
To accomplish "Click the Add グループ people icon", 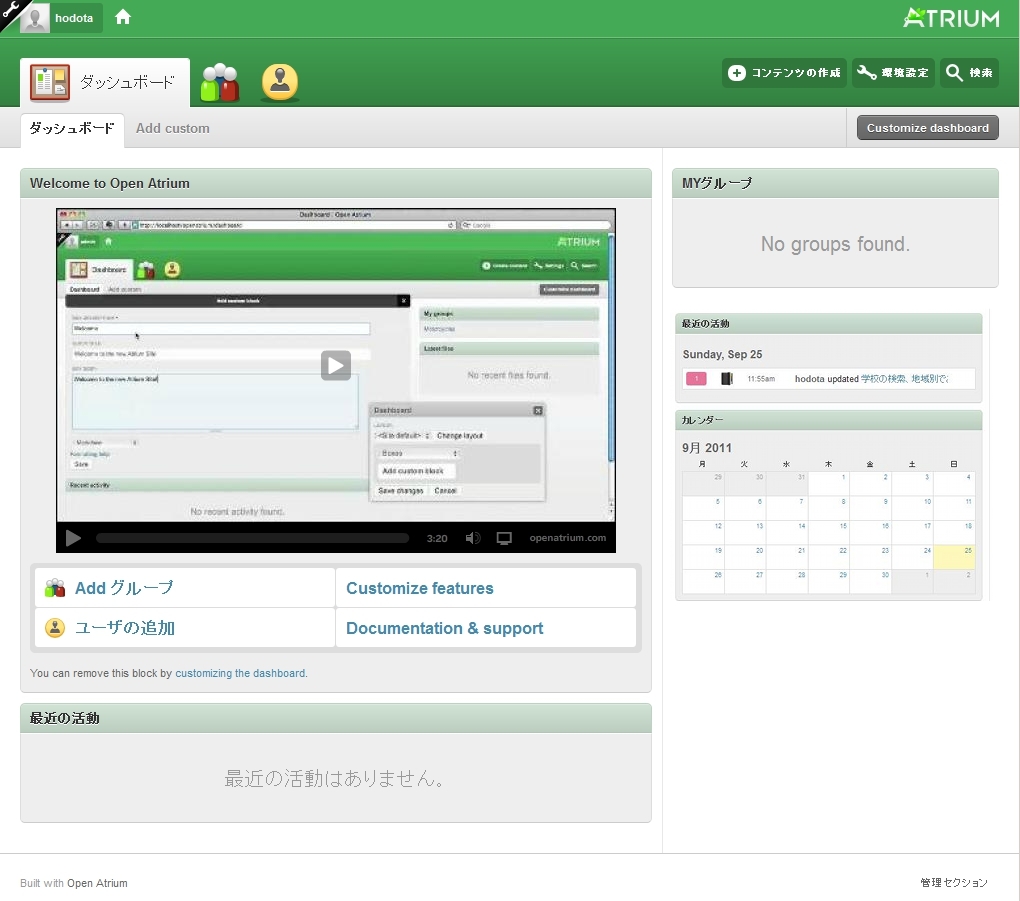I will click(x=55, y=588).
